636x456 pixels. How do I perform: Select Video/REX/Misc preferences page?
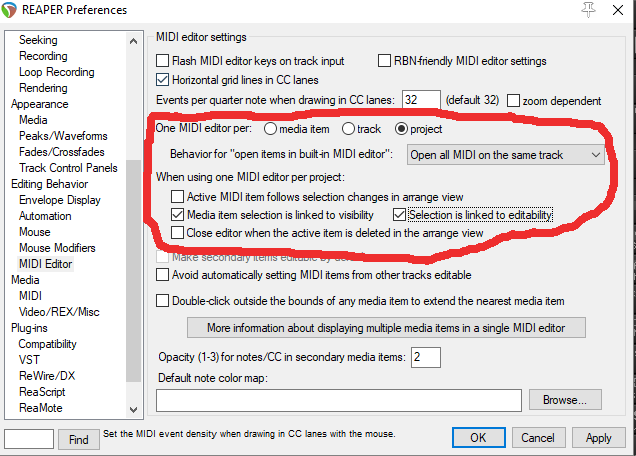[x=59, y=312]
